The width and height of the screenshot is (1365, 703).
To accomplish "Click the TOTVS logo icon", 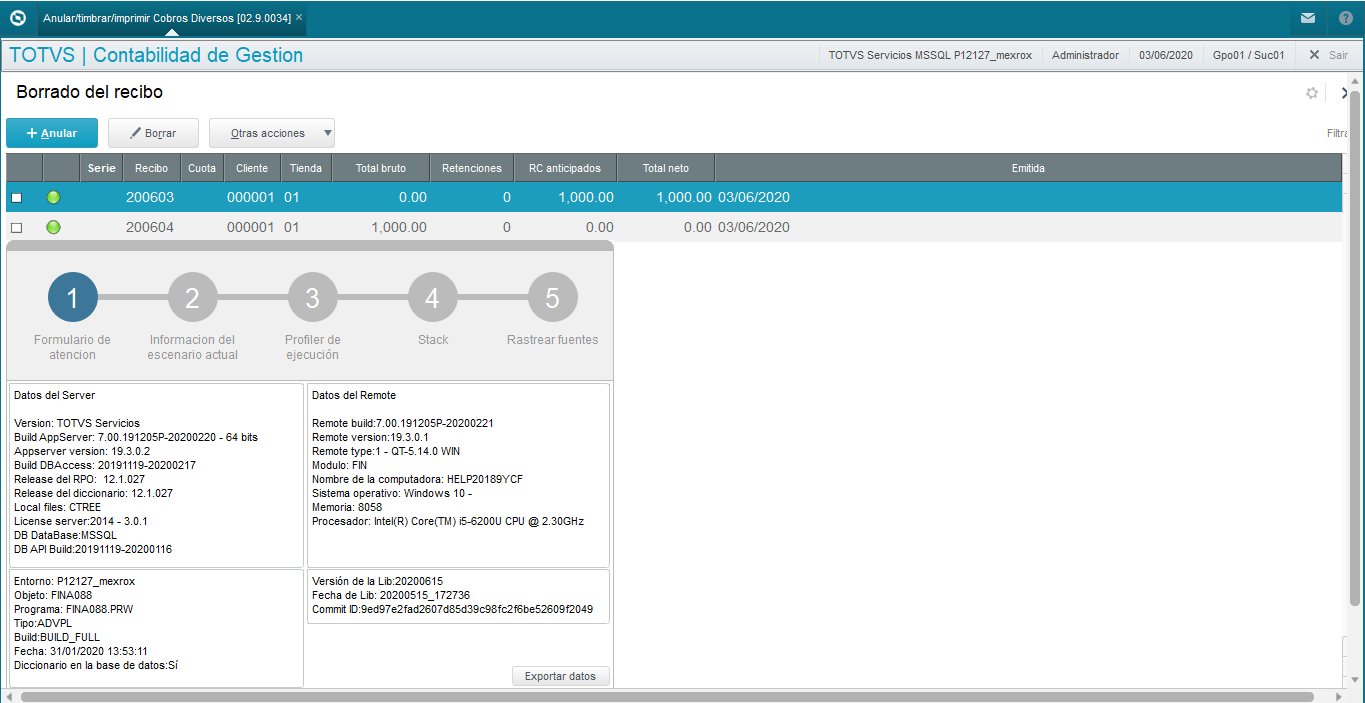I will click(17, 17).
